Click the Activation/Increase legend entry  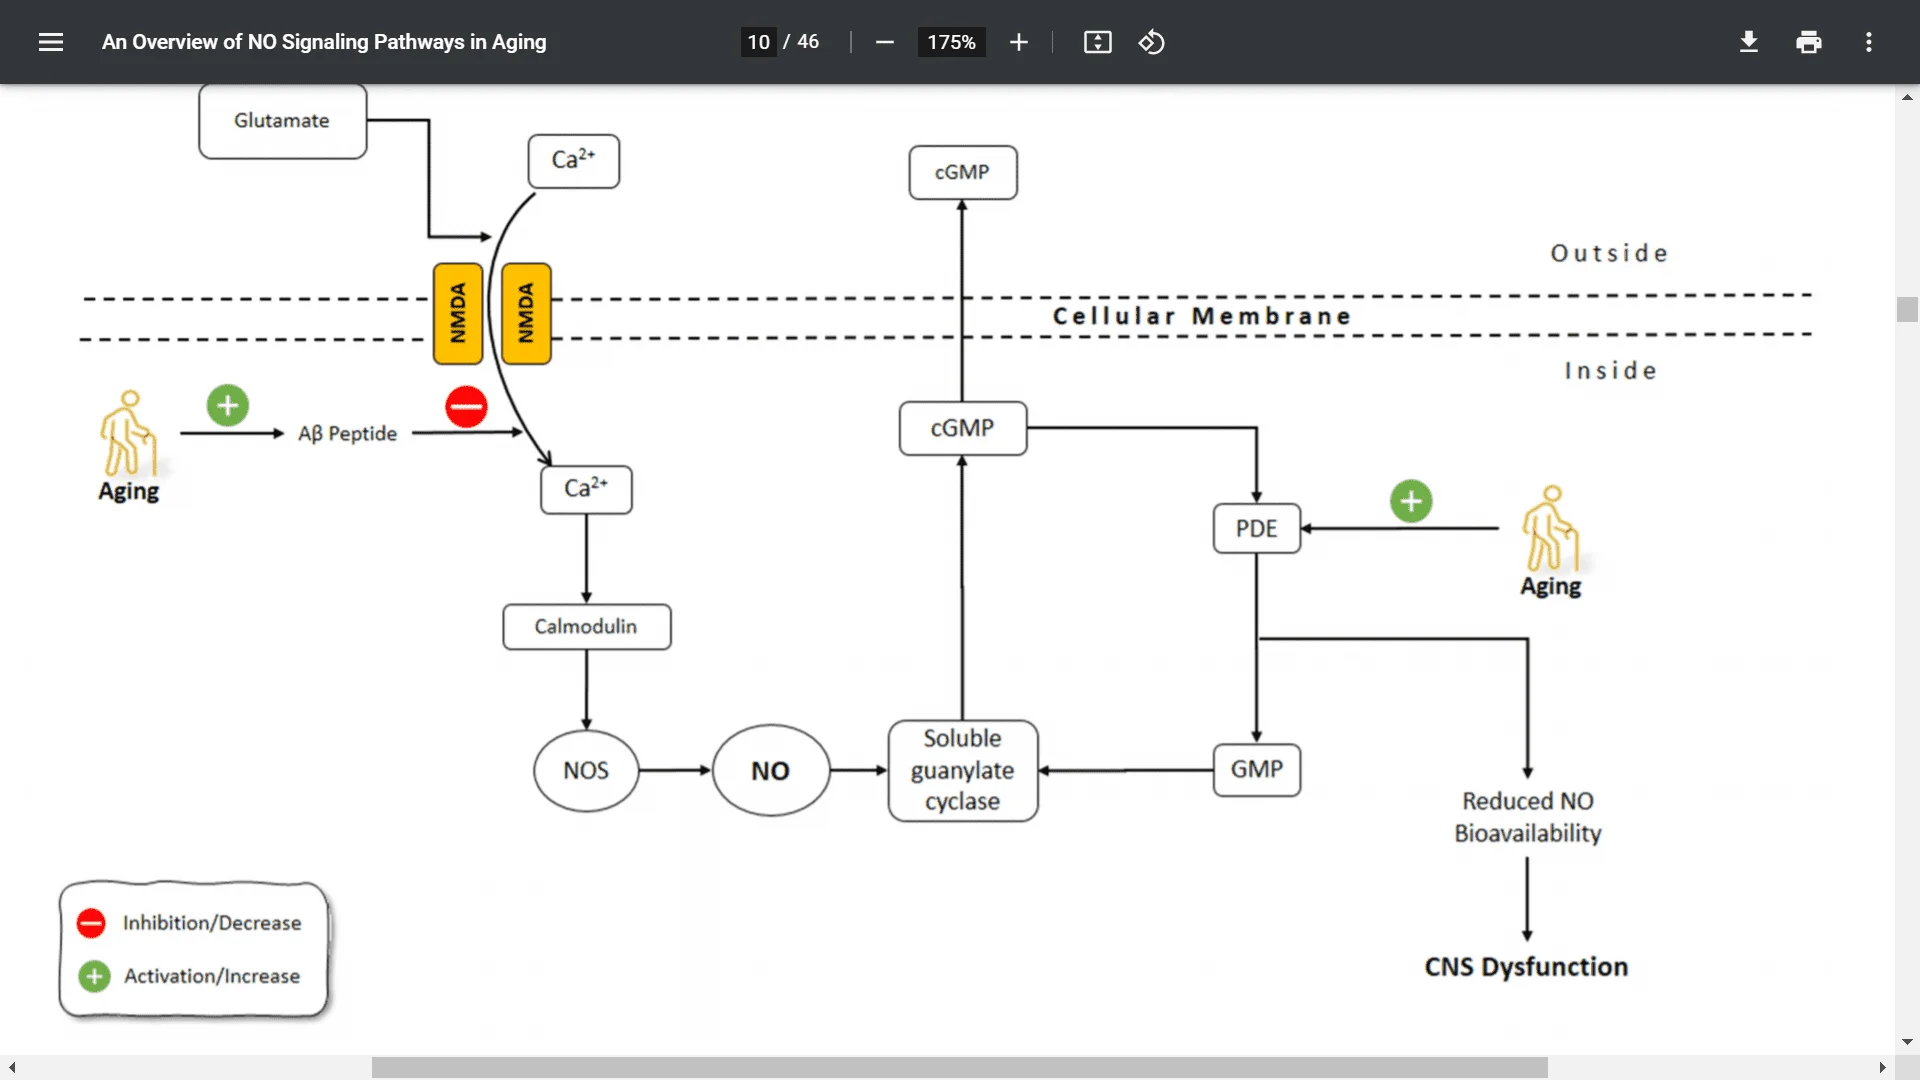(190, 976)
